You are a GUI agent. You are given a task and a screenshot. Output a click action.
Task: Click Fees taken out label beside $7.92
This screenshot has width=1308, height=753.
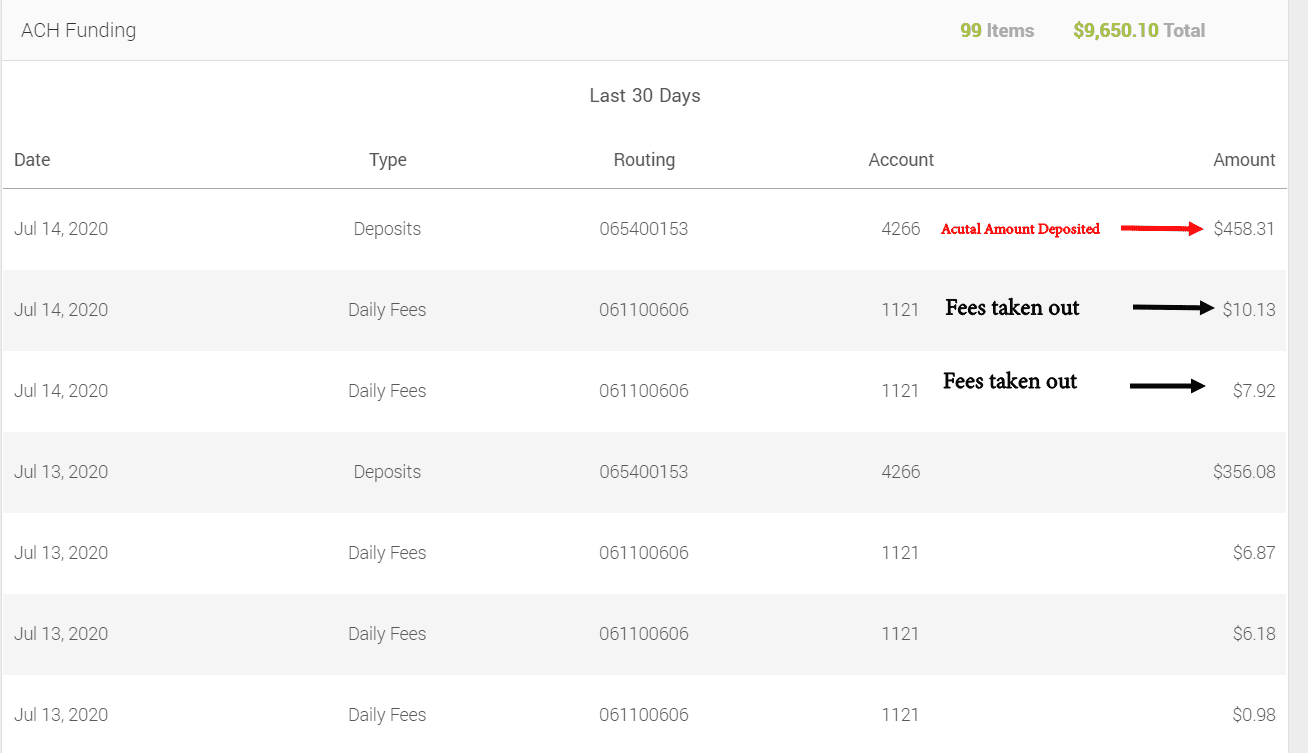tap(1010, 381)
